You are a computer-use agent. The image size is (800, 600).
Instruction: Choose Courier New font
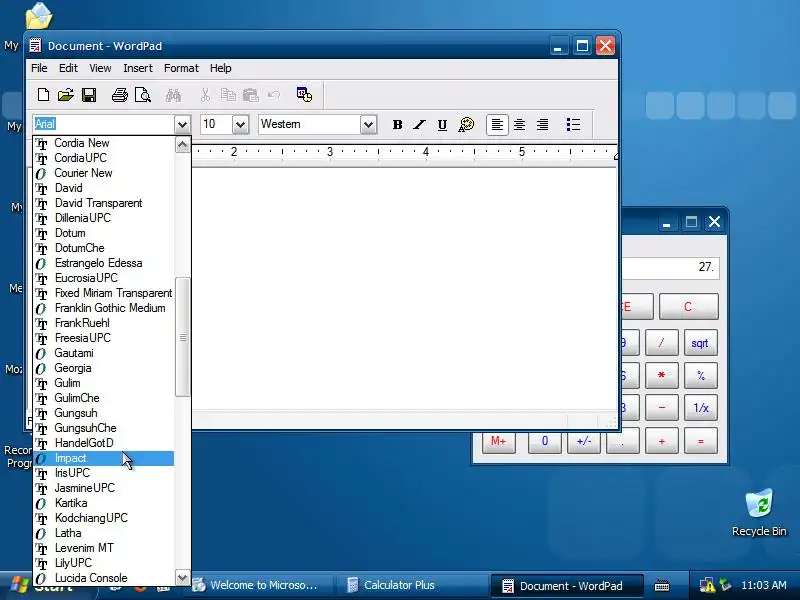[104, 173]
